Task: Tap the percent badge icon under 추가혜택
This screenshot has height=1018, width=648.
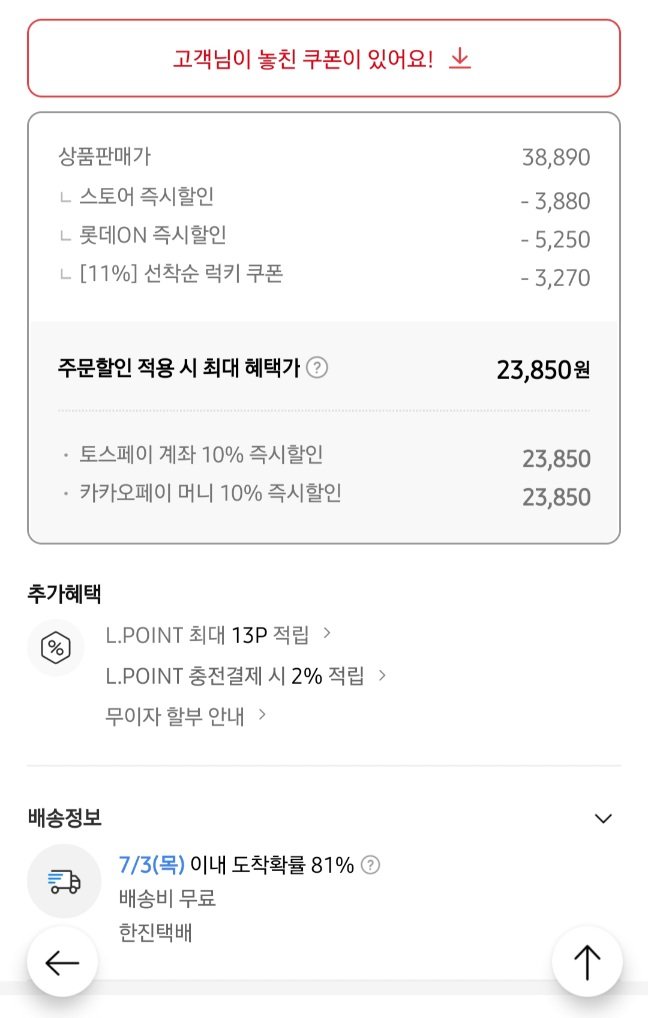Action: [55, 647]
